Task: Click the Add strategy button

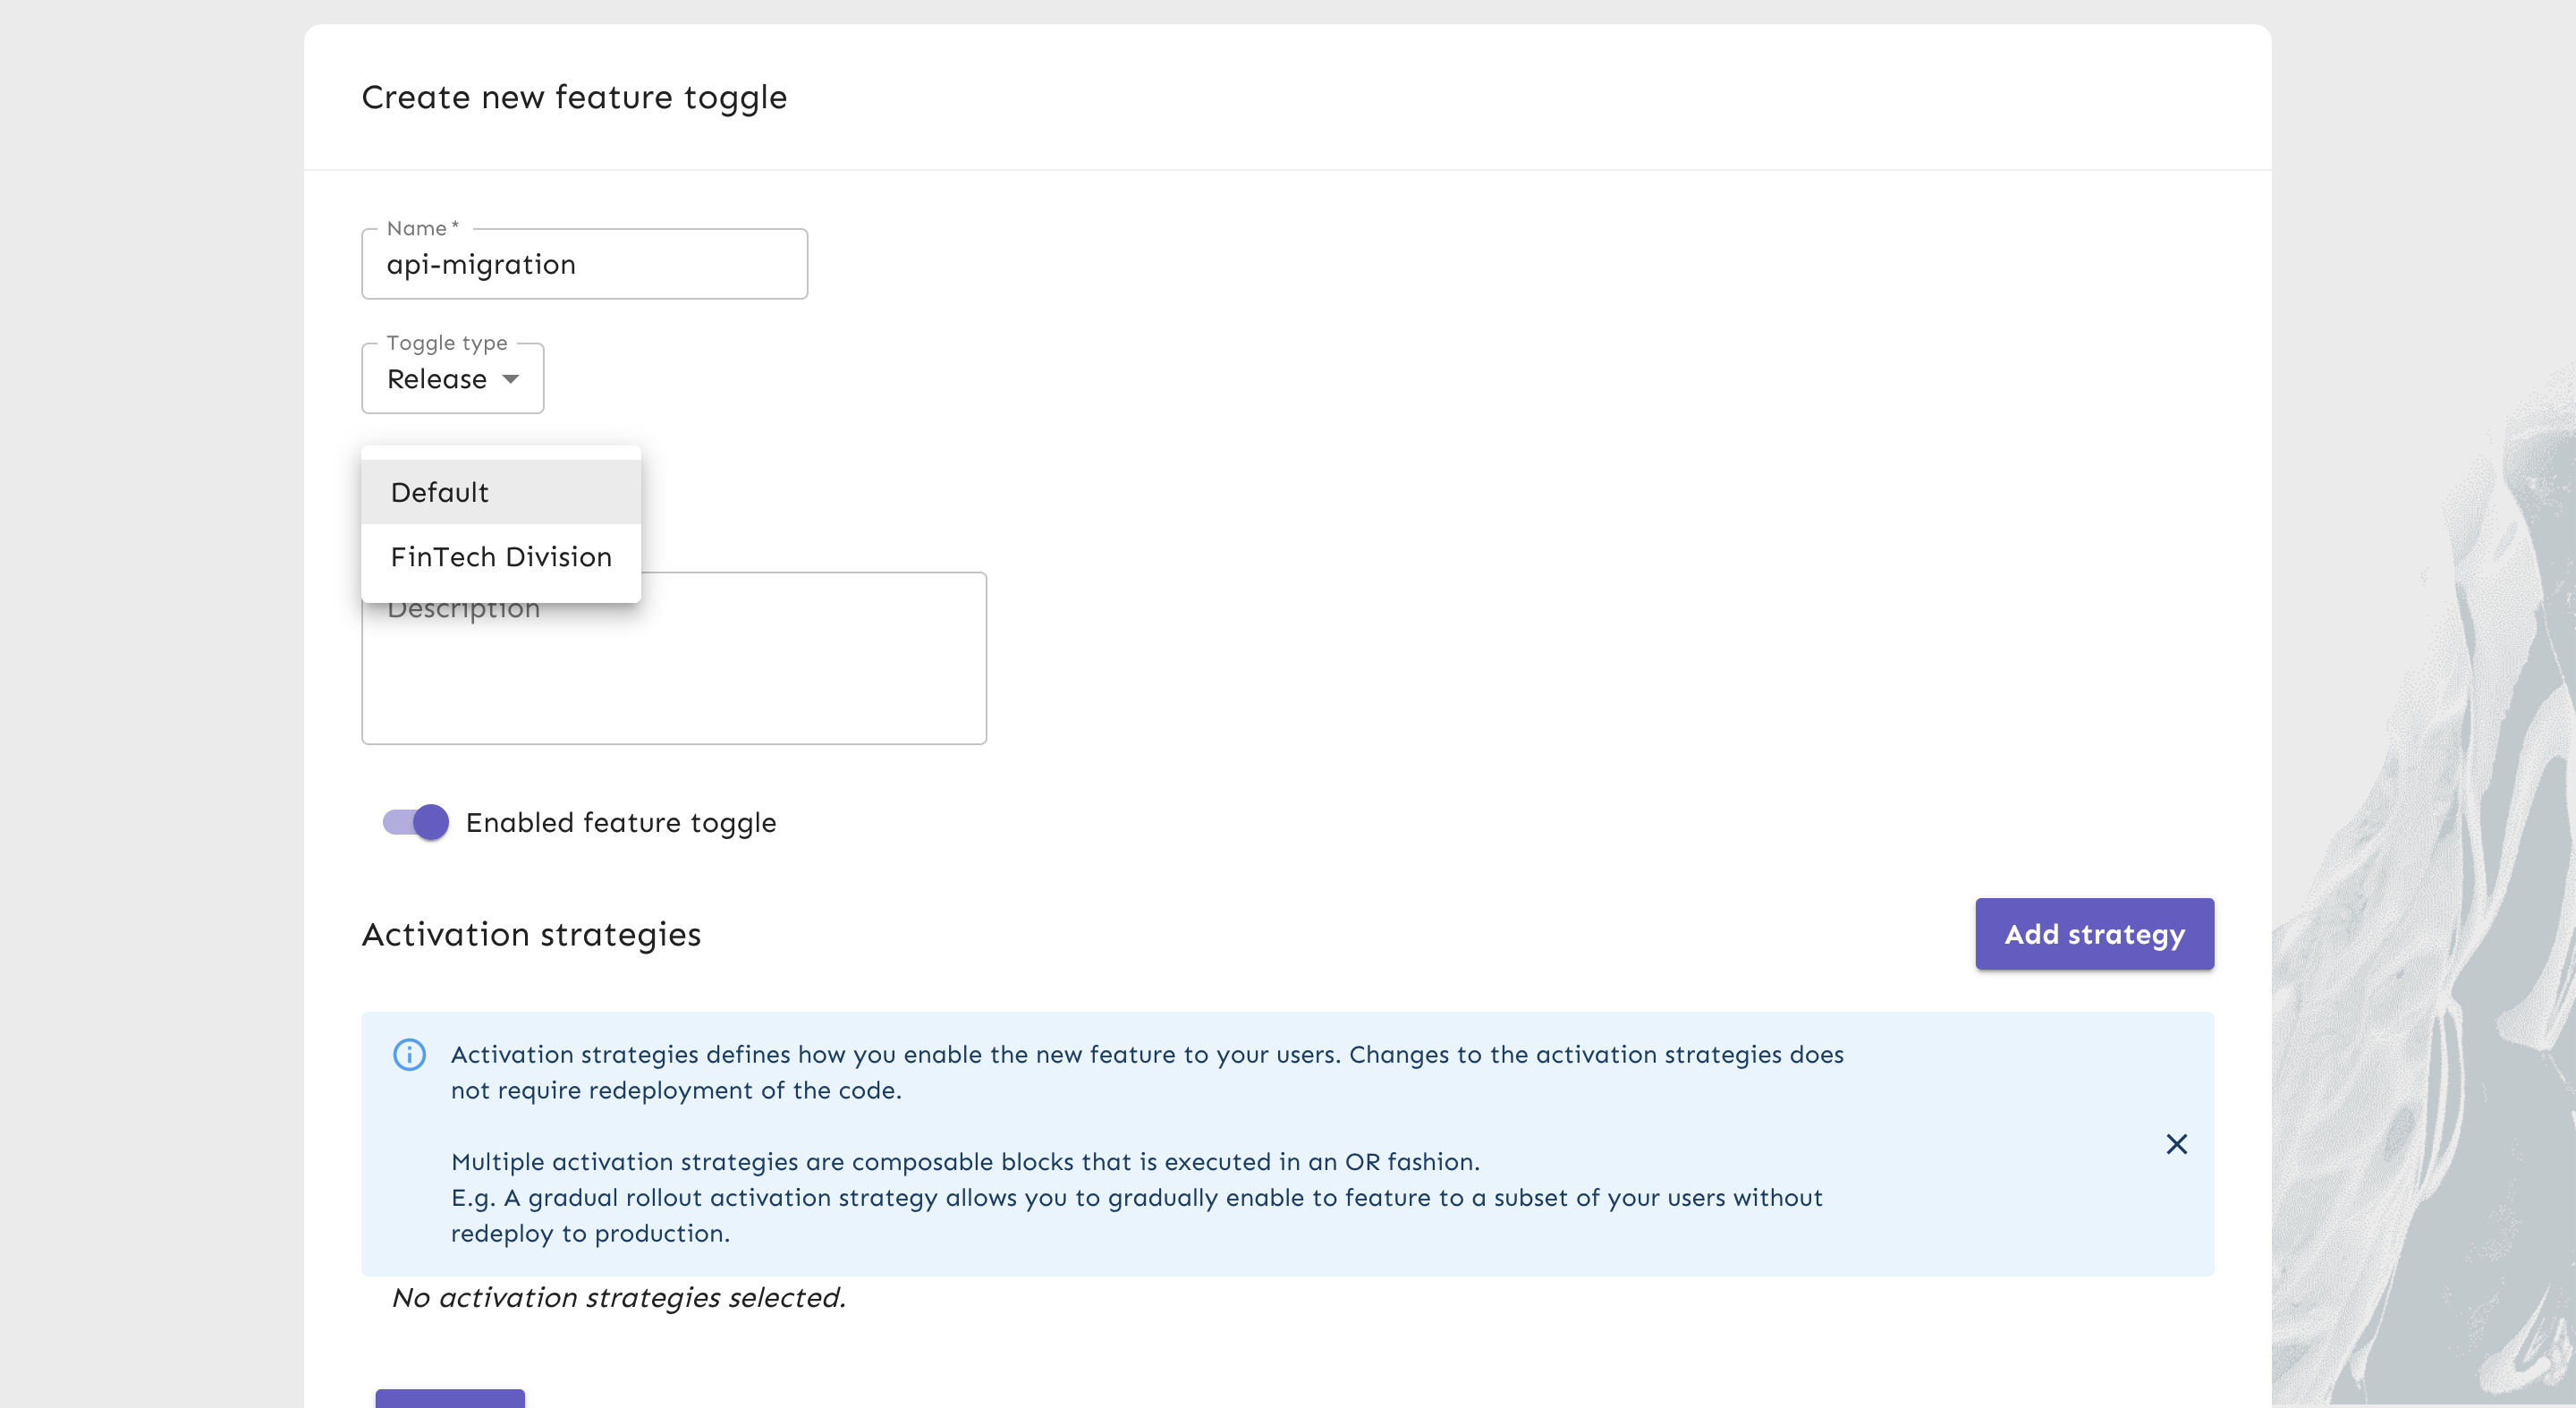Action: (x=2094, y=934)
